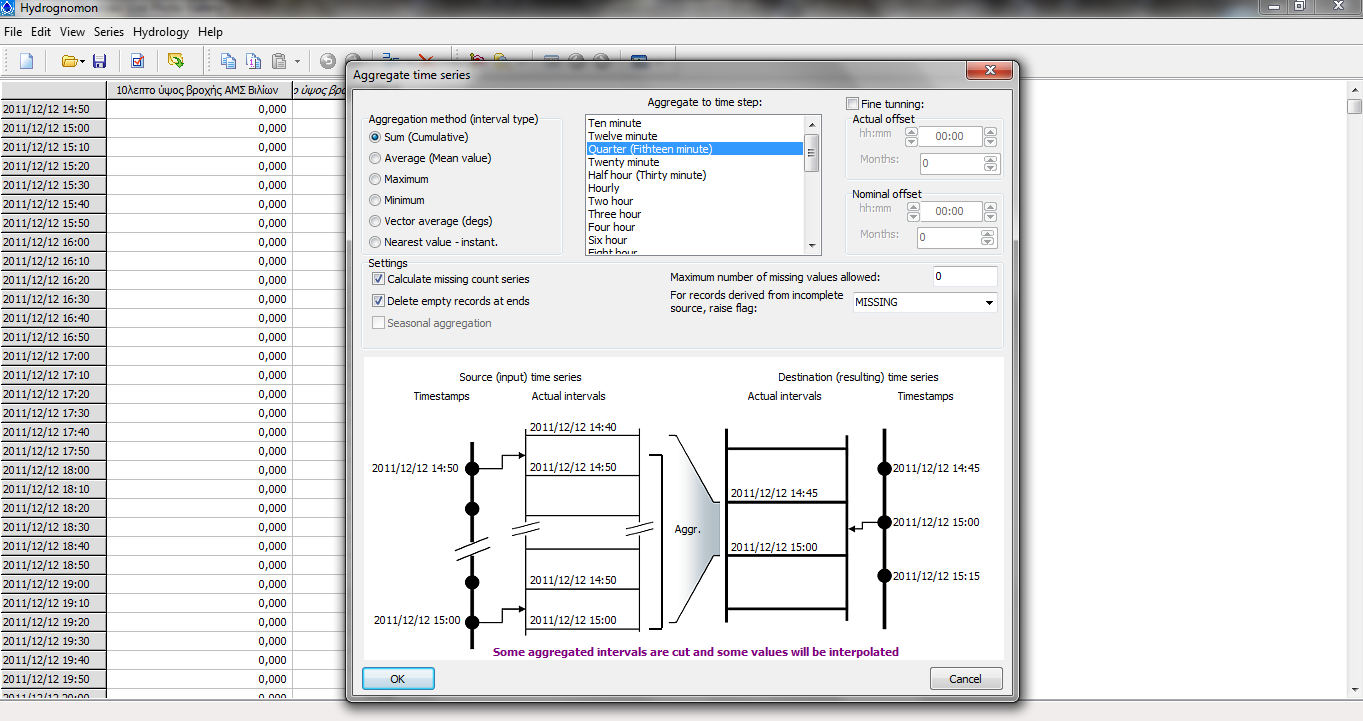Image resolution: width=1363 pixels, height=721 pixels.
Task: Click the checkbox form toolbar icon
Action: pos(138,61)
